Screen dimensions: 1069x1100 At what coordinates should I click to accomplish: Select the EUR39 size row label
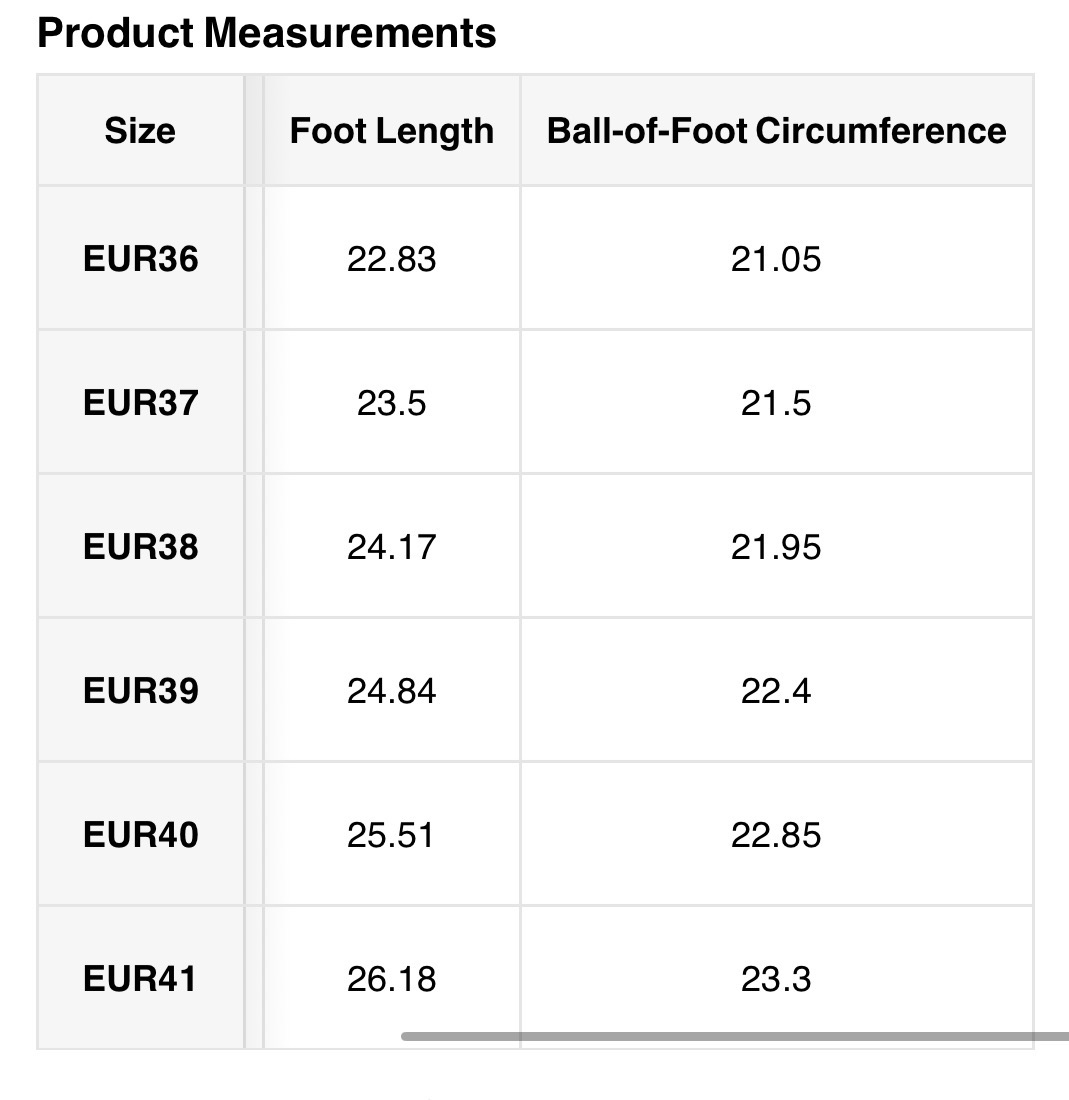(141, 692)
